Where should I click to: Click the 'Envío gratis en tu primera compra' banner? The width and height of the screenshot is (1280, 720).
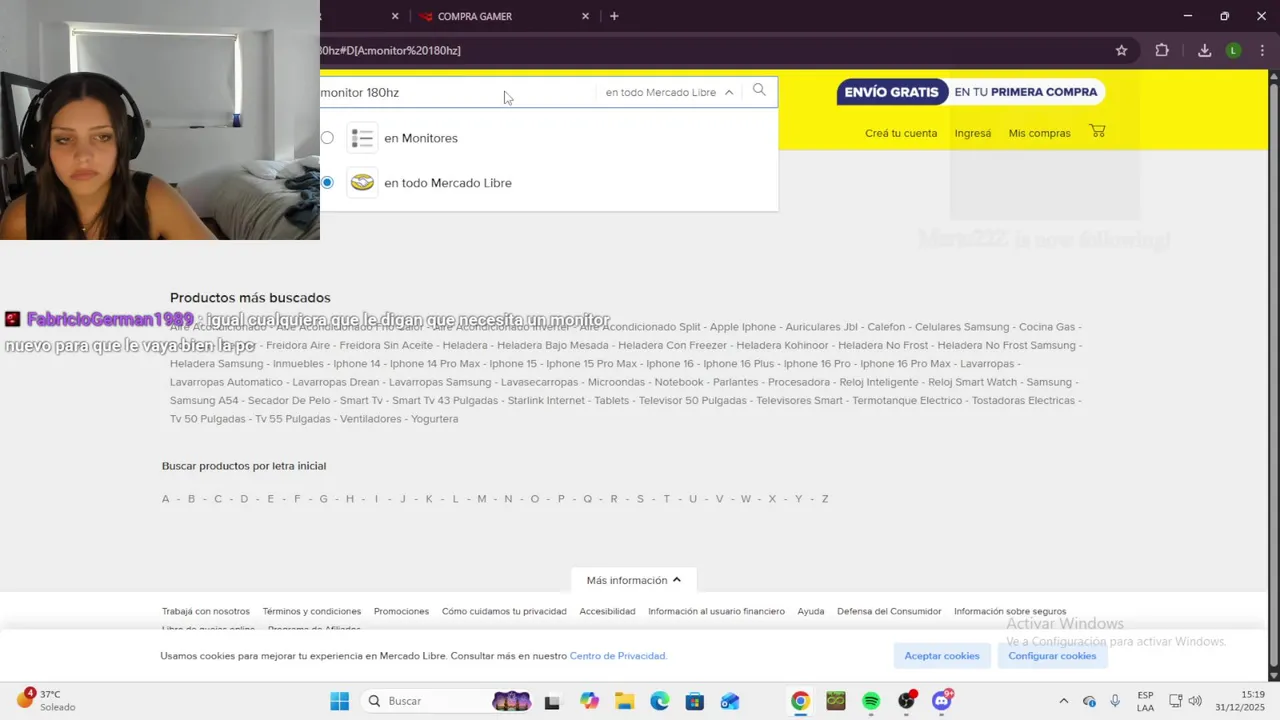pos(971,92)
